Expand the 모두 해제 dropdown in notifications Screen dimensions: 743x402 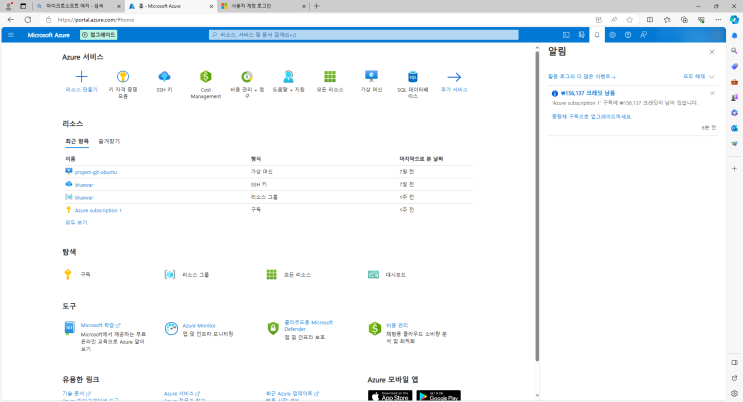click(x=698, y=76)
